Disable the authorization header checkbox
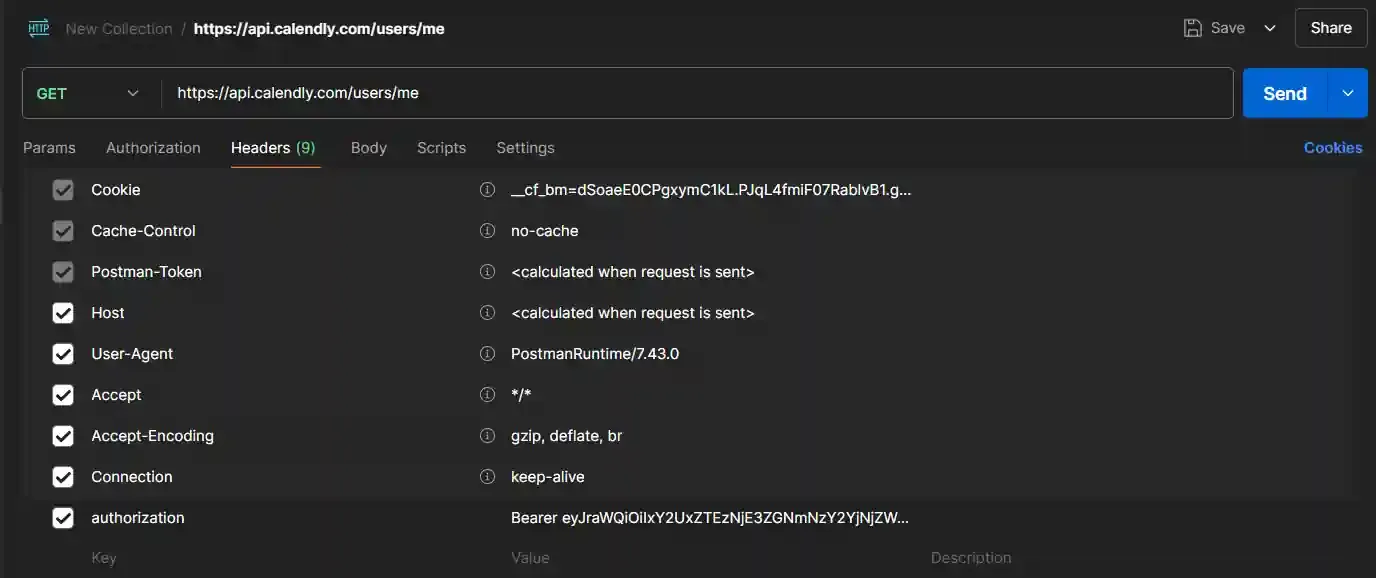The image size is (1376, 578). tap(63, 518)
